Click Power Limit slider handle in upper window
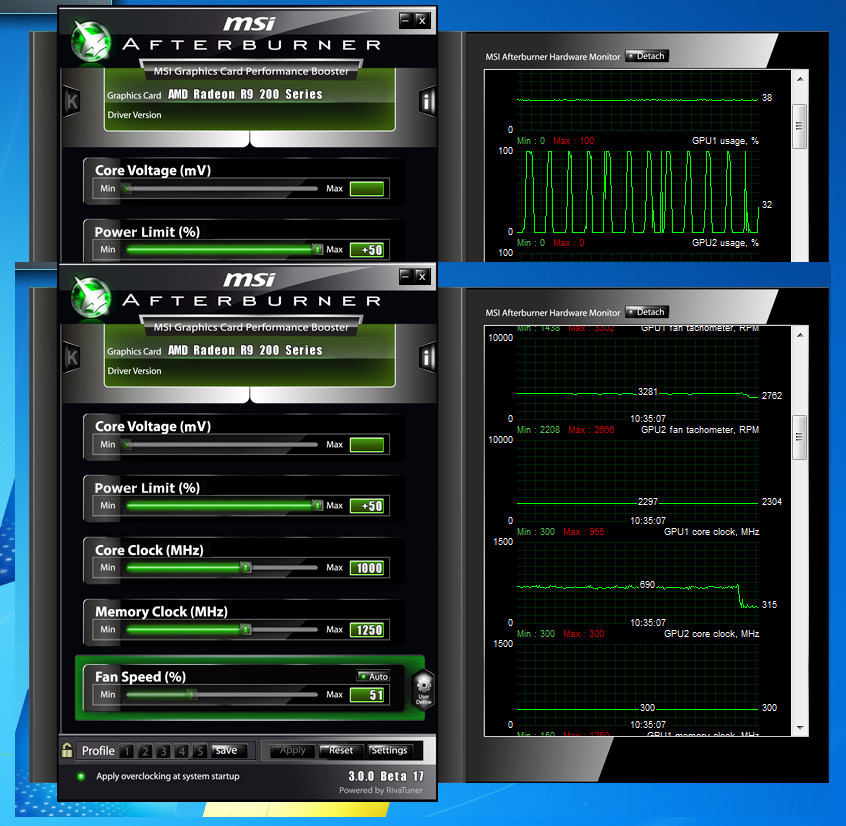Screen dimensions: 846x826 318,249
